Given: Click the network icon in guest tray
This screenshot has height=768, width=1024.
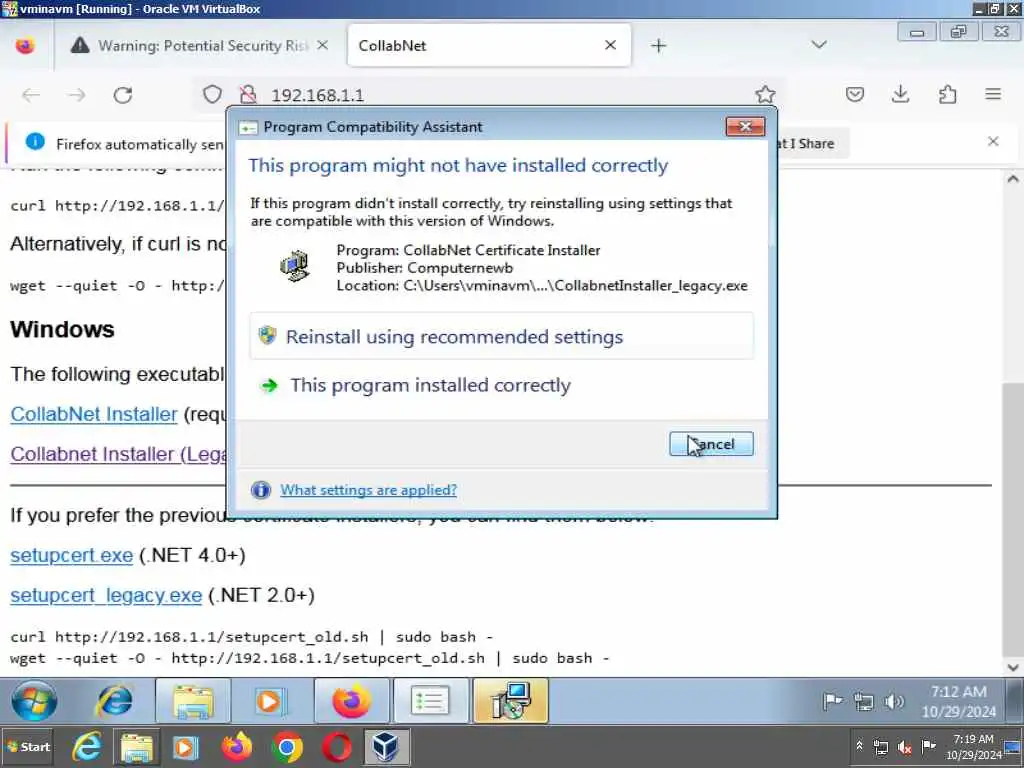Looking at the screenshot, I should [863, 702].
